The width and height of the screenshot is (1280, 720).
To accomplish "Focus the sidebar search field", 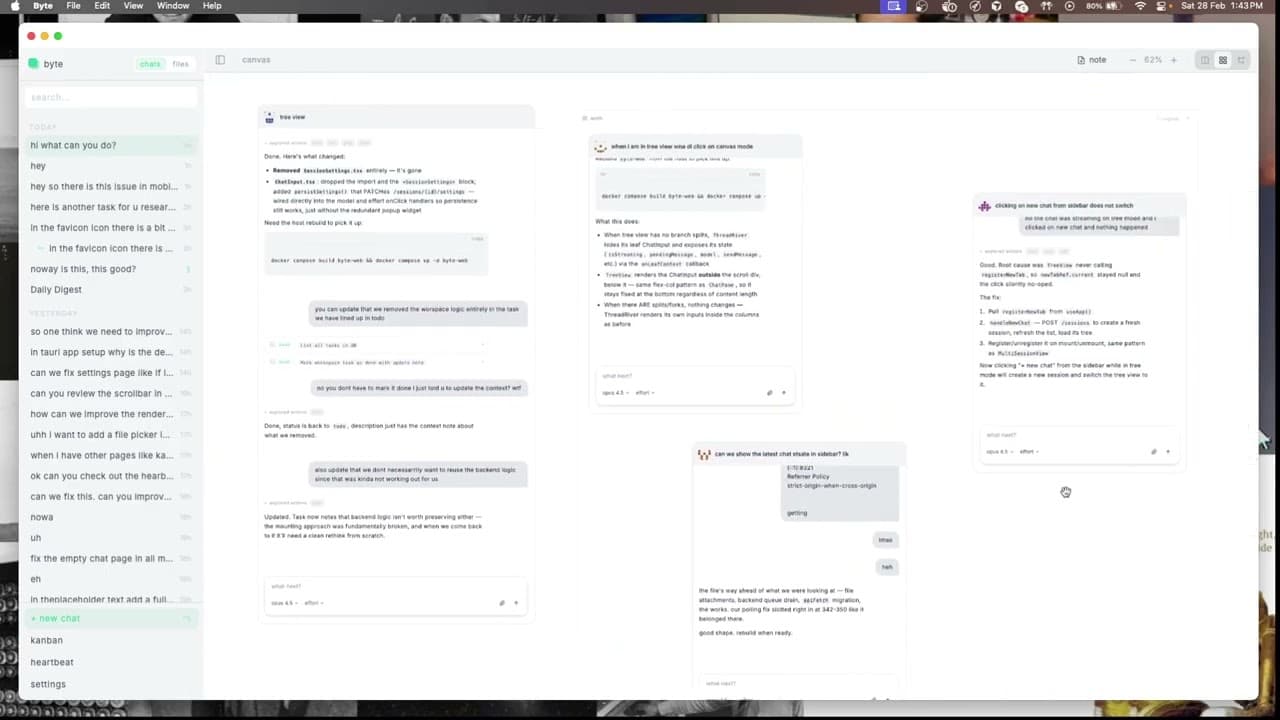I will (x=110, y=97).
